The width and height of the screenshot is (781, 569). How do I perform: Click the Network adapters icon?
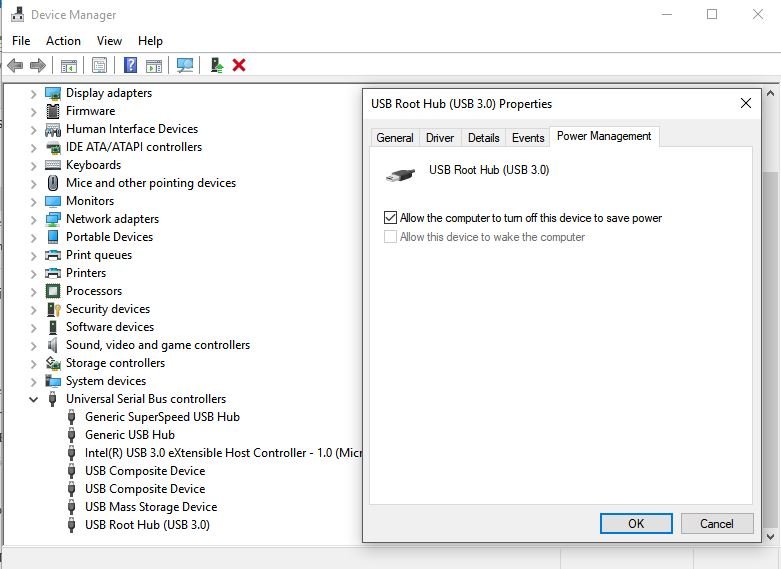pos(53,219)
